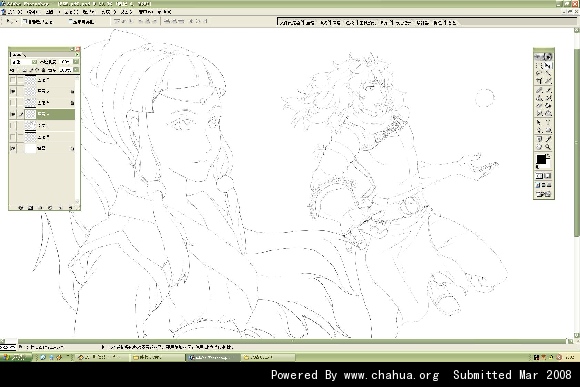This screenshot has height=387, width=580.
Task: Select the Eraser tool
Action: [x=539, y=105]
